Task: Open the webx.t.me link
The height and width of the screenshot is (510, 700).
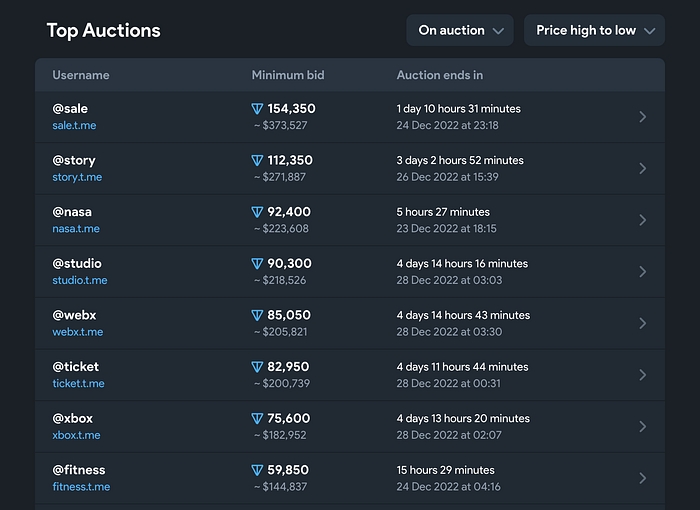Action: 77,332
